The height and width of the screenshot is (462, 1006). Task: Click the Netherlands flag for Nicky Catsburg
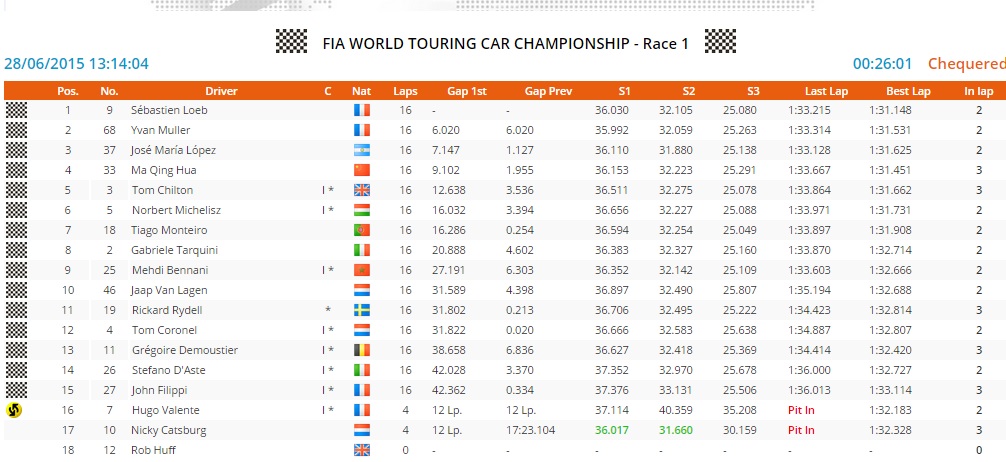coord(361,430)
